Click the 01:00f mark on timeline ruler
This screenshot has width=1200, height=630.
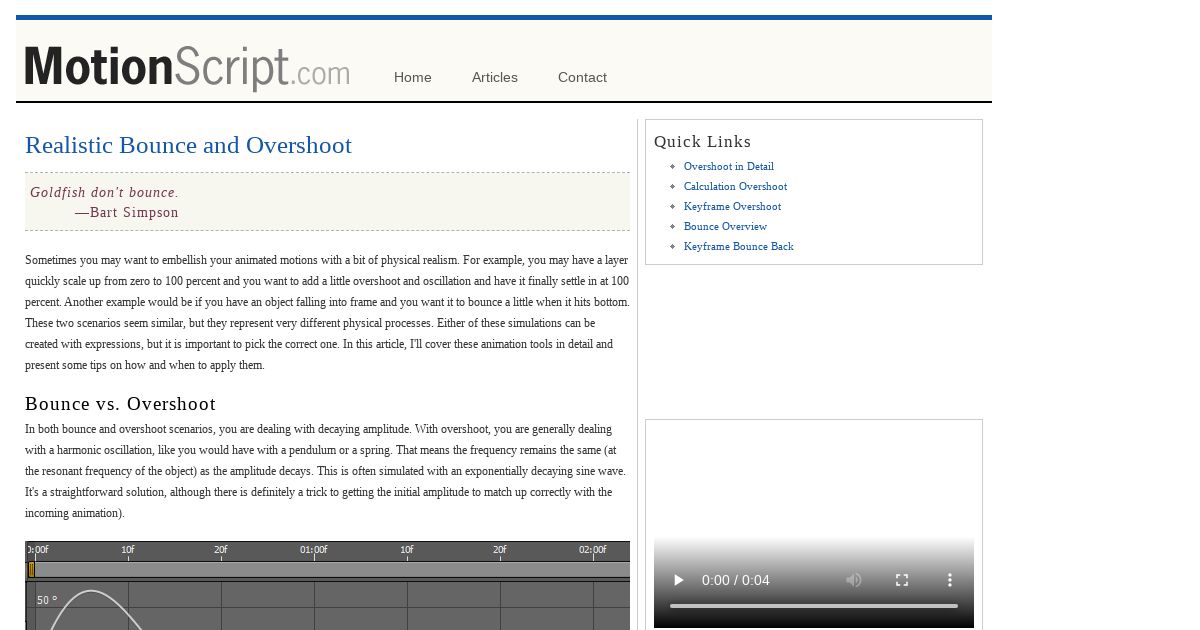[x=314, y=550]
